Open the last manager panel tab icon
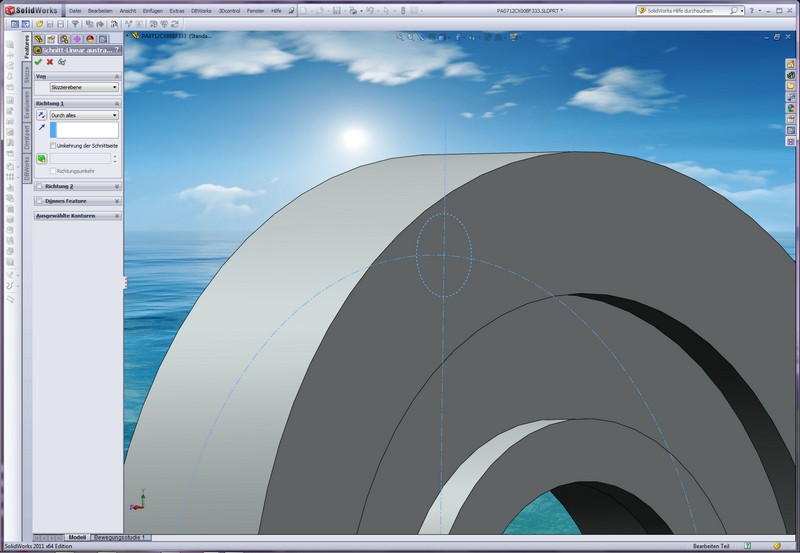 103,39
